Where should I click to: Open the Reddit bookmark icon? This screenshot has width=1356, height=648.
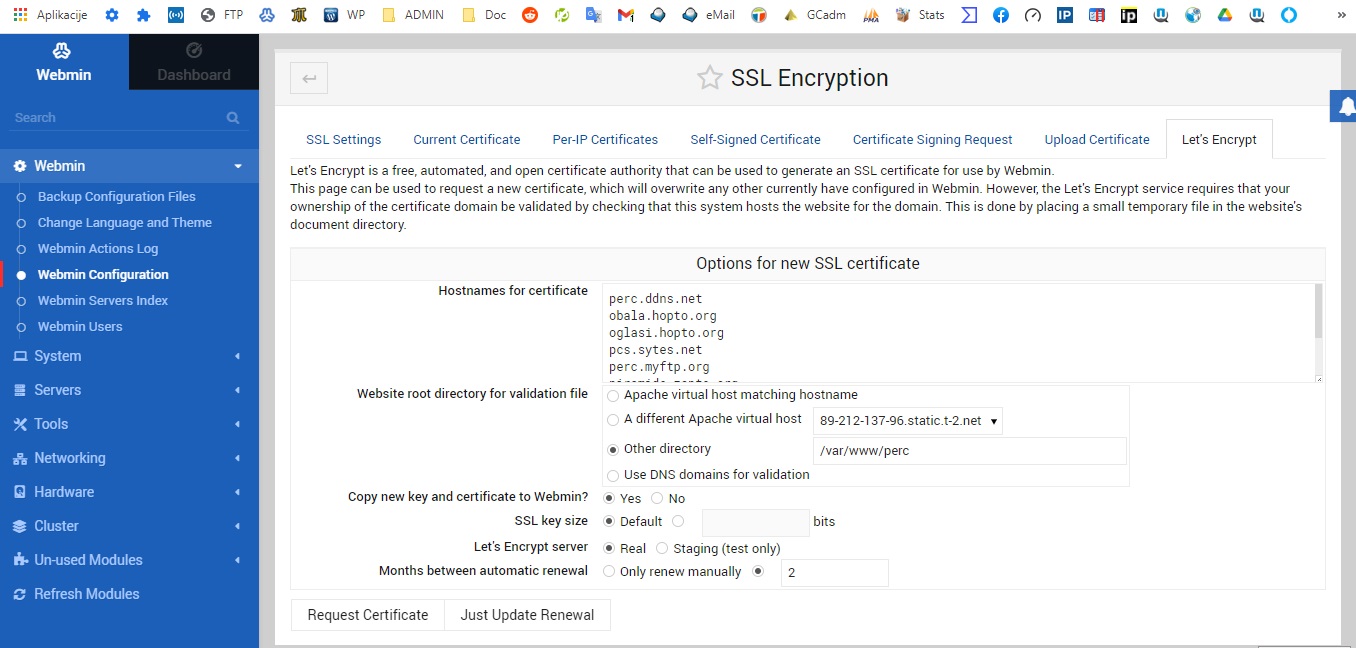530,15
